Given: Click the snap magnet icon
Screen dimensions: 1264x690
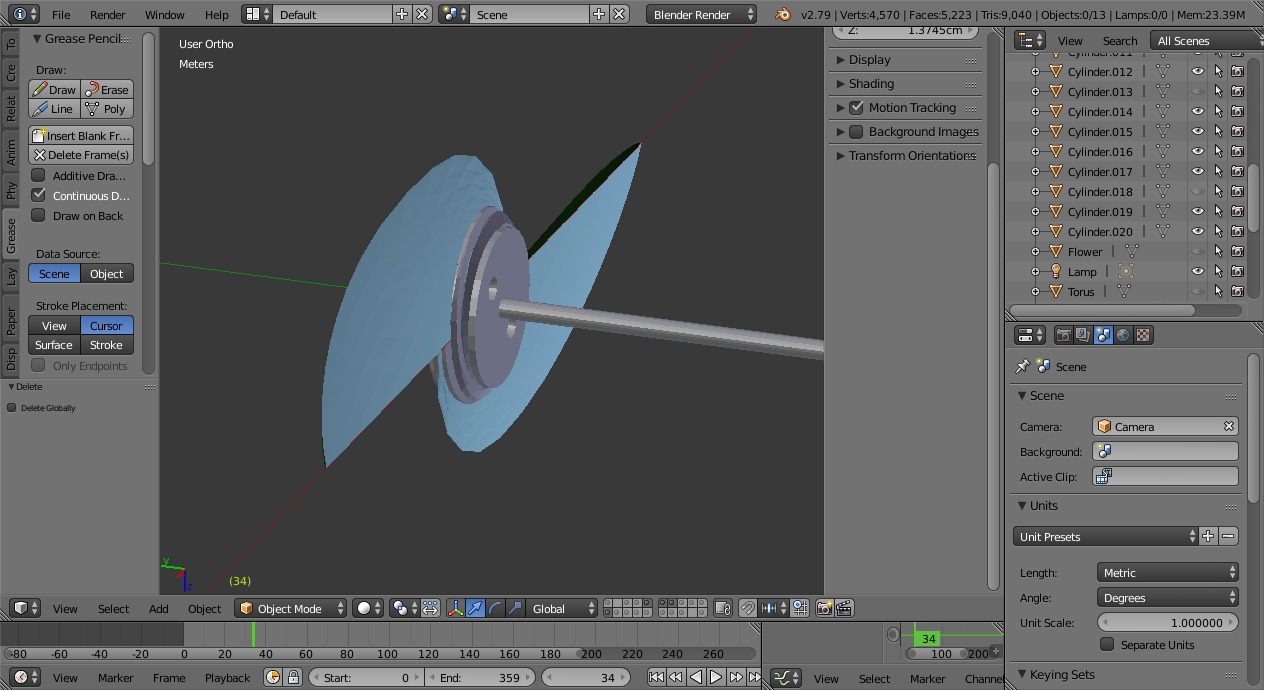Looking at the screenshot, I should pyautogui.click(x=747, y=608).
